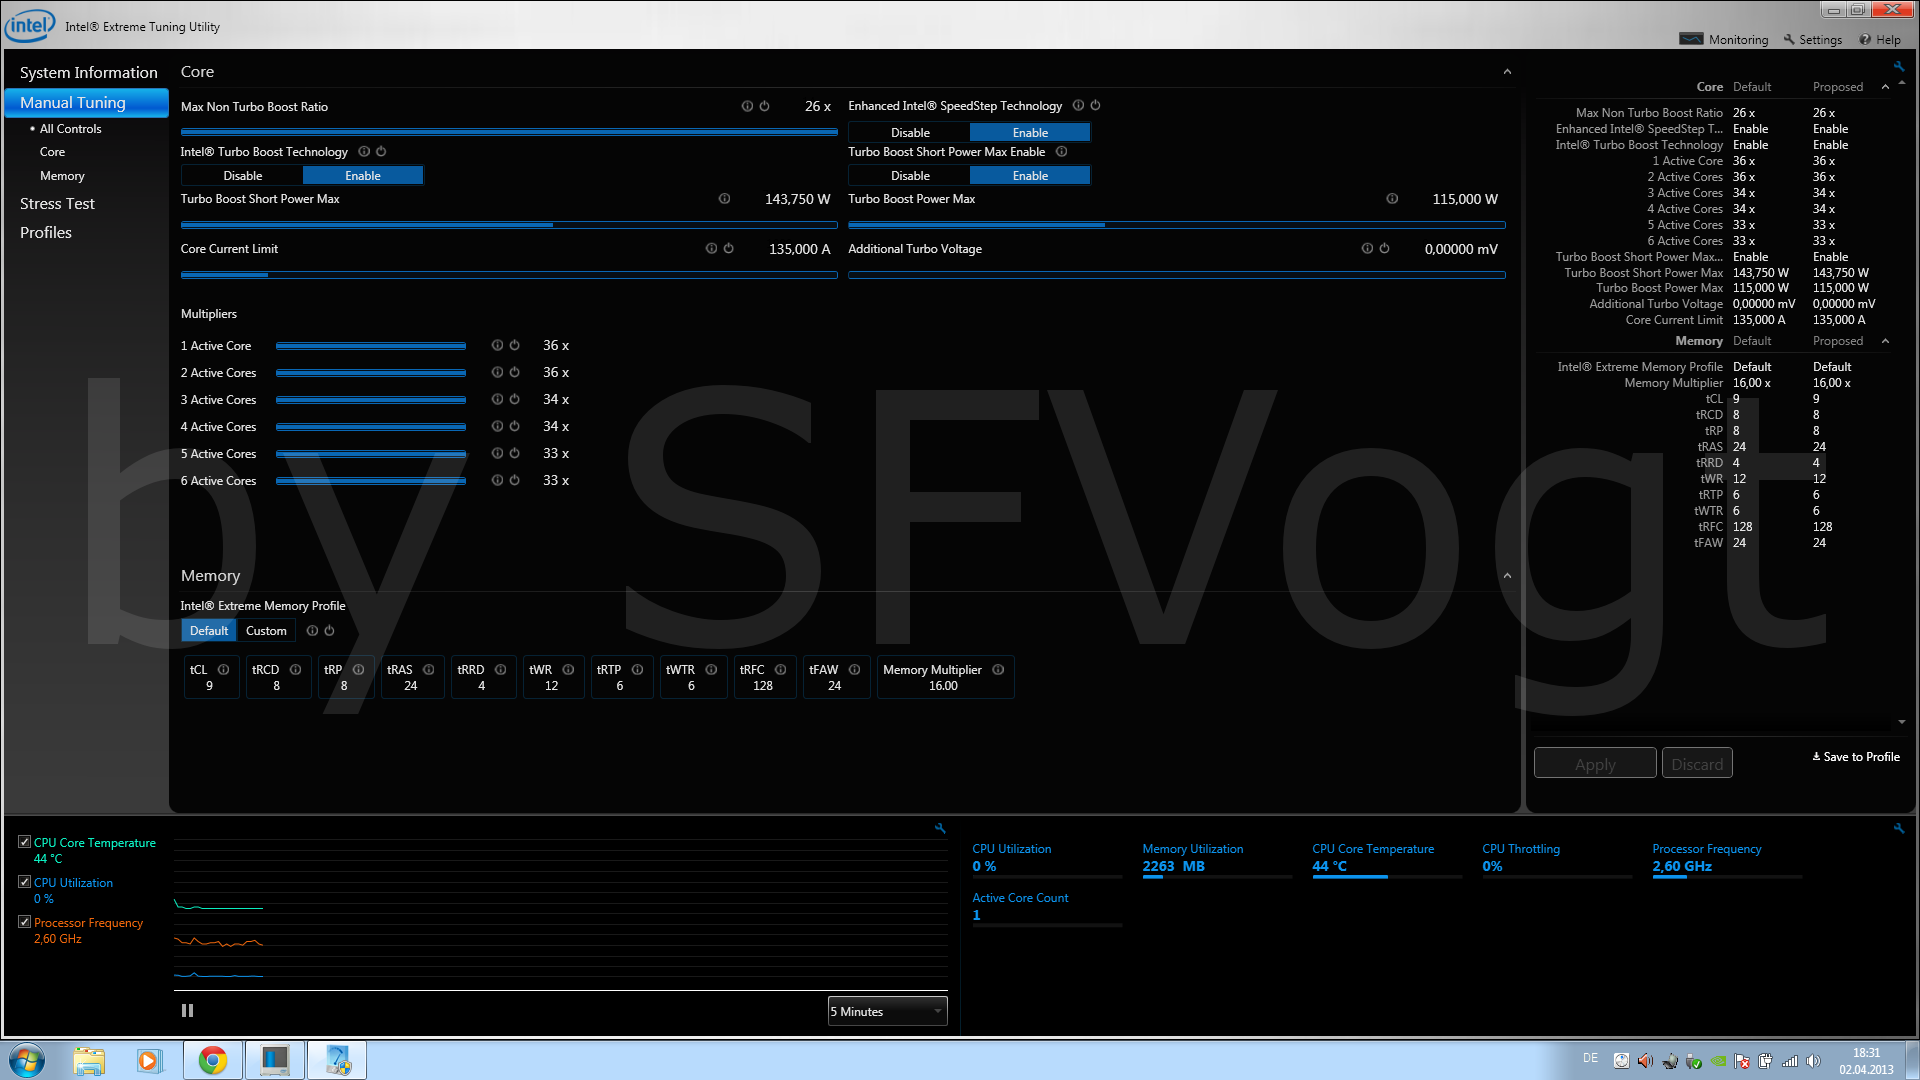Uncheck CPU Utilization graph
This screenshot has height=1080, width=1920.
tap(24, 882)
